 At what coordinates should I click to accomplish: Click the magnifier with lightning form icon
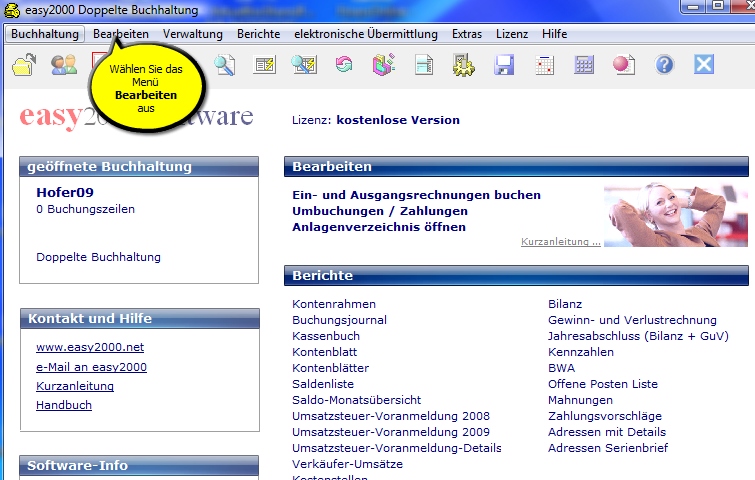coord(304,65)
